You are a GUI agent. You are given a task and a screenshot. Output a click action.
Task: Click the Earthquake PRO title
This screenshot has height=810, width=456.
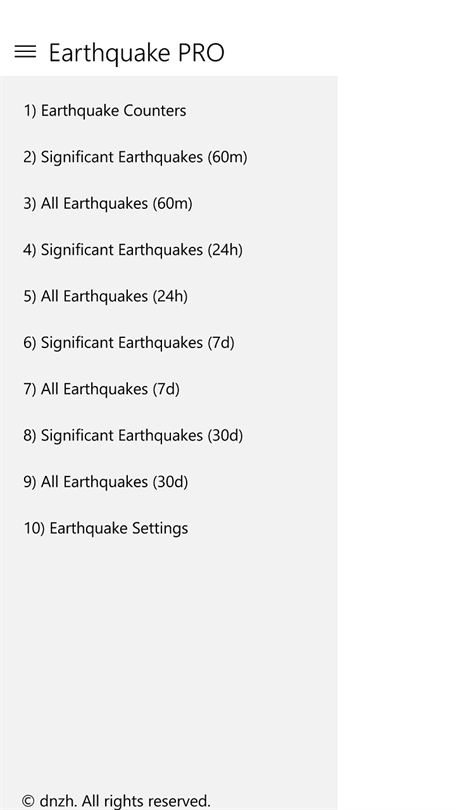click(x=137, y=53)
